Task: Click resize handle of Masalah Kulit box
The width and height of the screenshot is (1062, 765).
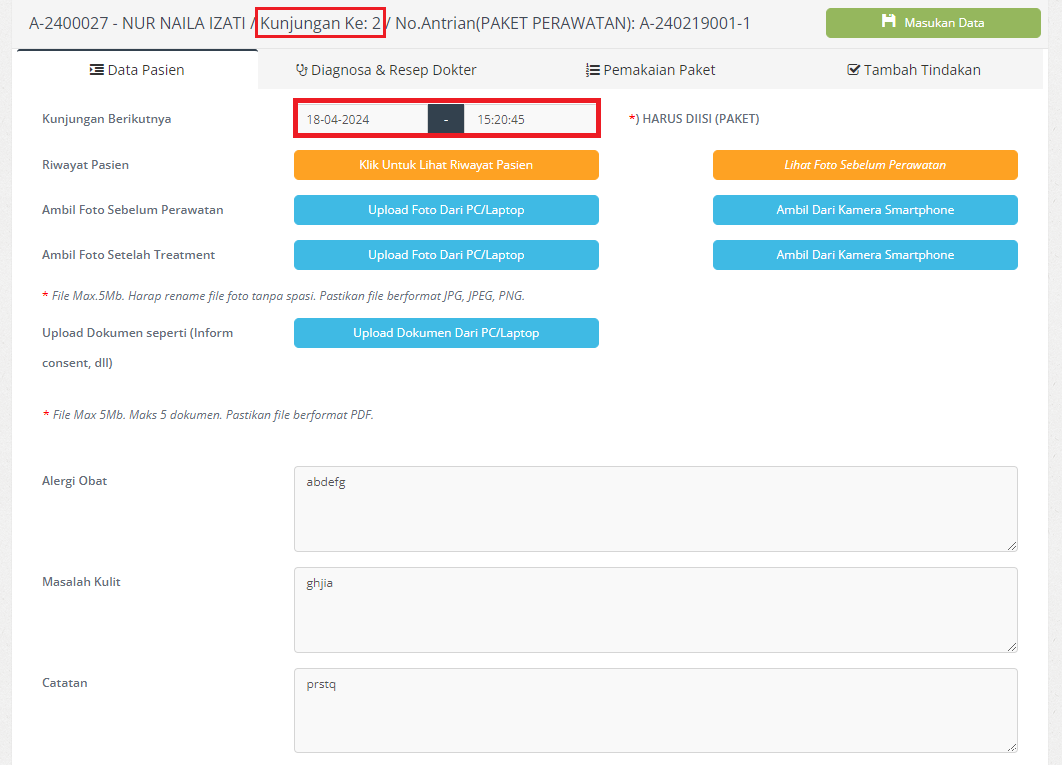Action: coord(1012,647)
